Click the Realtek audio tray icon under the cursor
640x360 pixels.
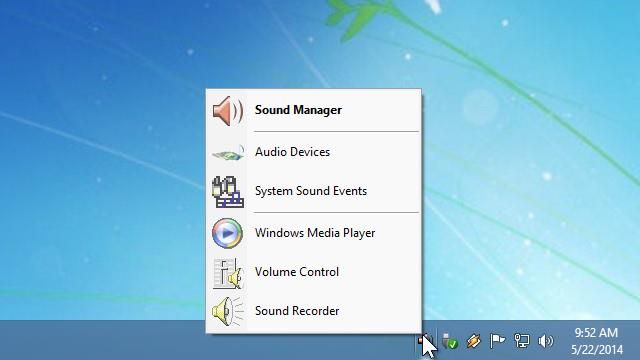pos(426,341)
